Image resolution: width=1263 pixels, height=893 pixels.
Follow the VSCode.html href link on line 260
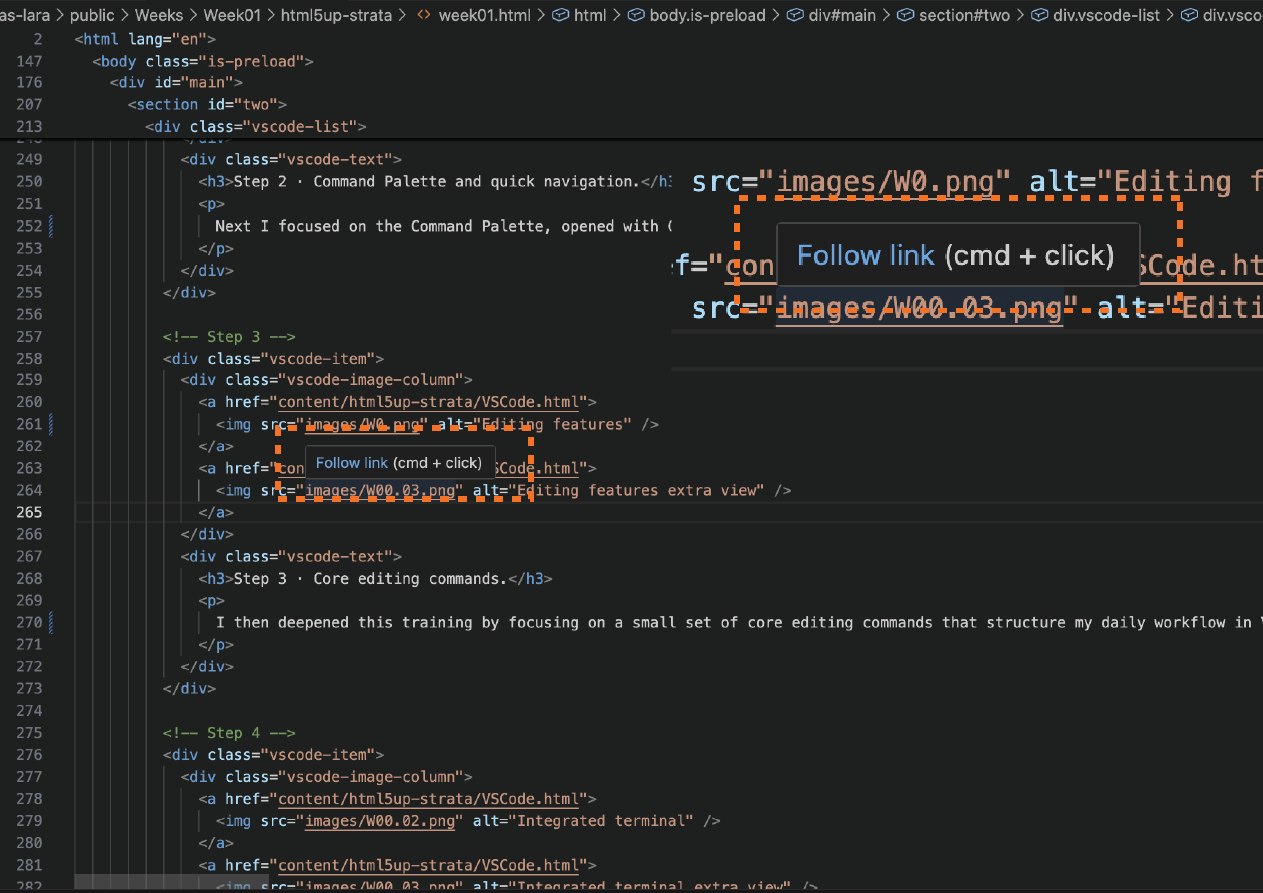pyautogui.click(x=429, y=403)
